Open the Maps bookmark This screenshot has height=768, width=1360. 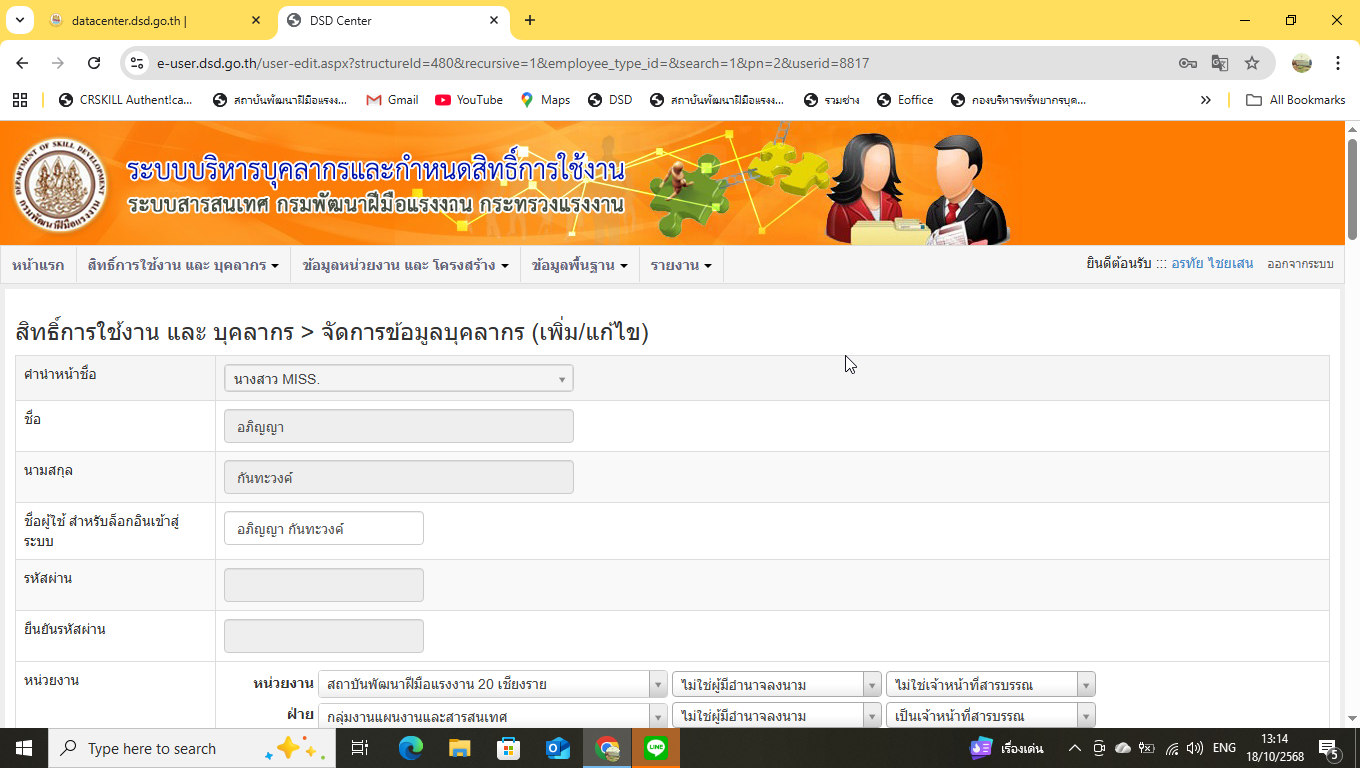click(545, 100)
